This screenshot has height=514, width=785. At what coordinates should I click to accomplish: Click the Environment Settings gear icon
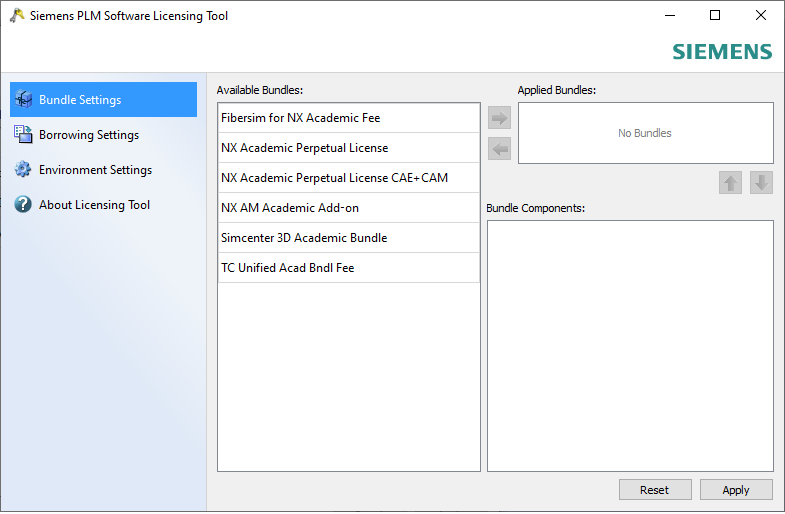tap(24, 170)
